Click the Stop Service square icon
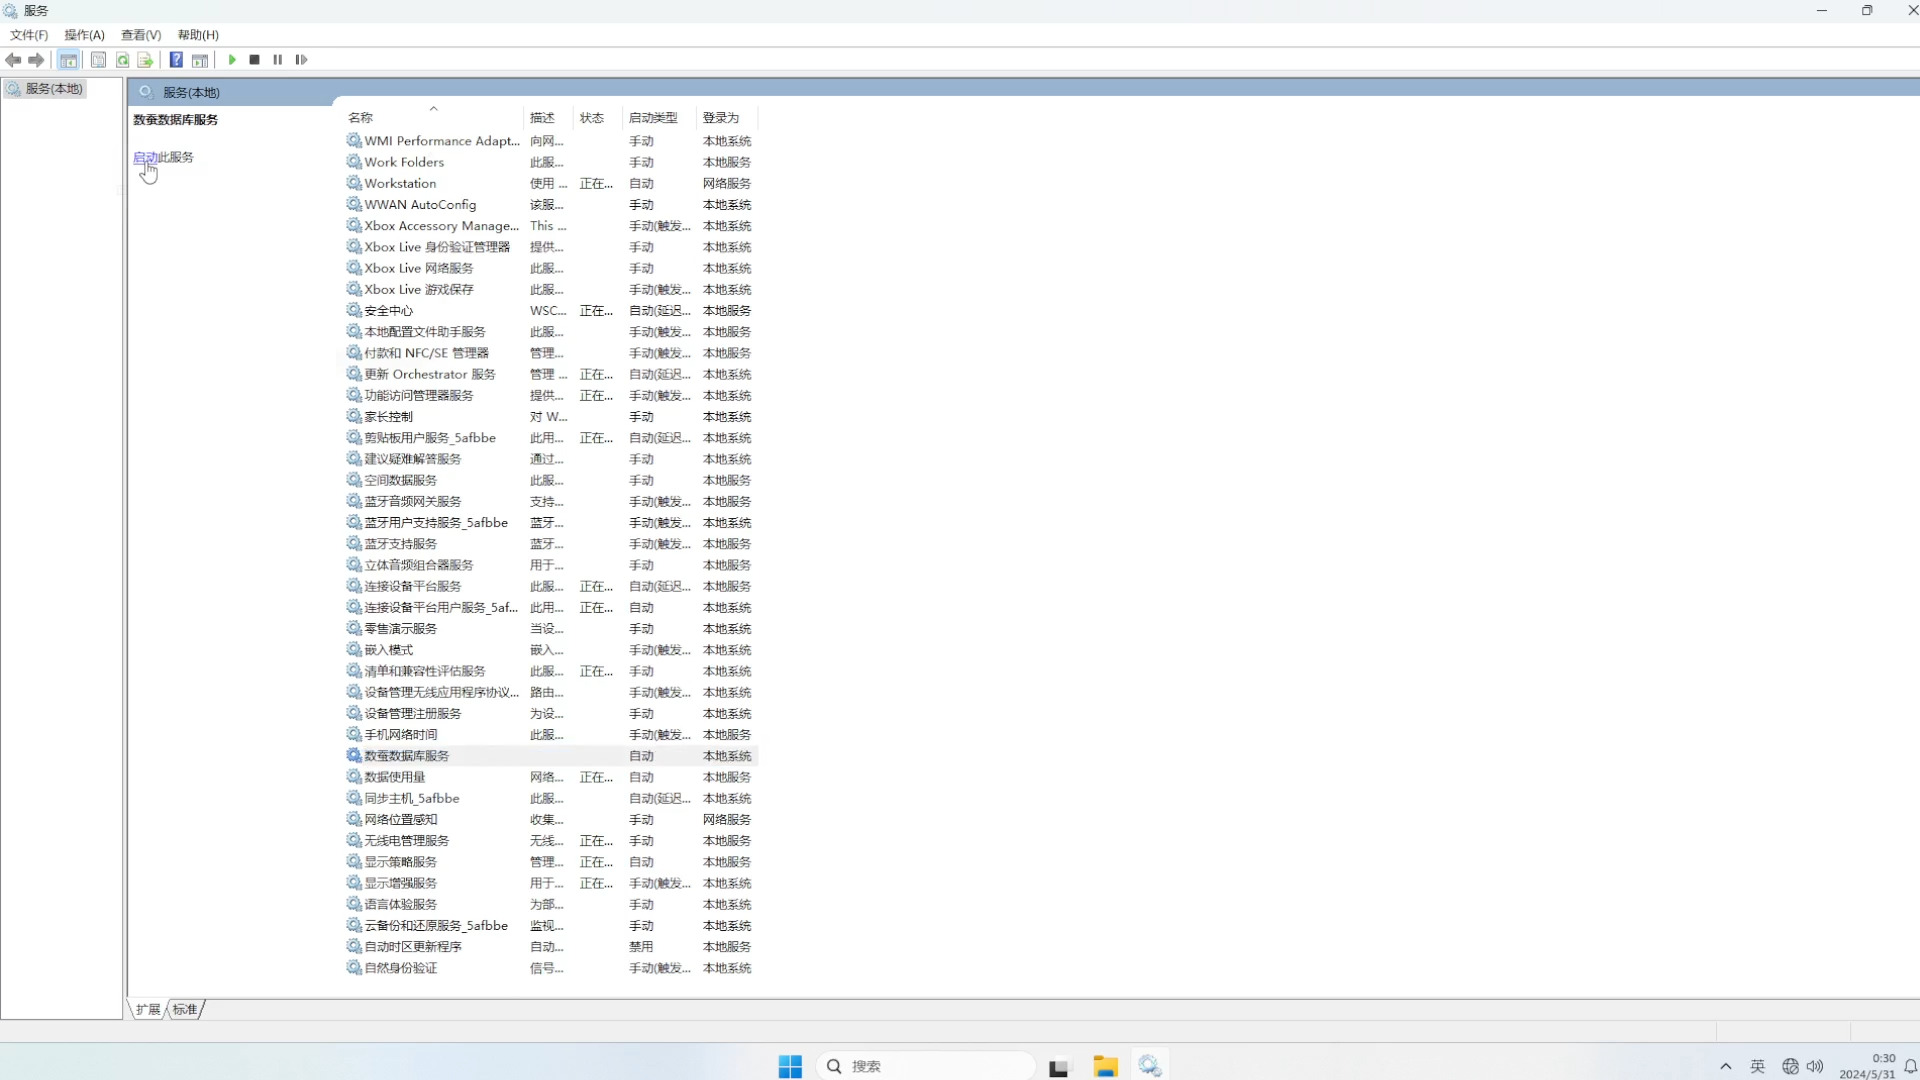The image size is (1920, 1080). pos(255,60)
